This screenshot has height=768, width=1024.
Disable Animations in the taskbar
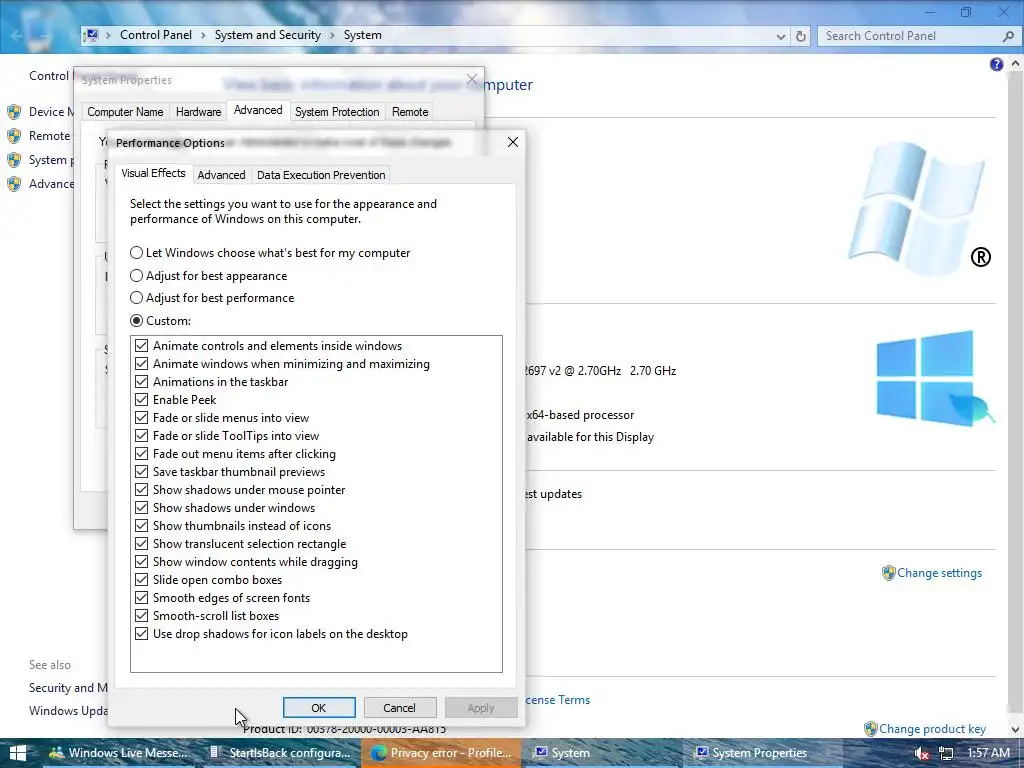click(x=141, y=381)
